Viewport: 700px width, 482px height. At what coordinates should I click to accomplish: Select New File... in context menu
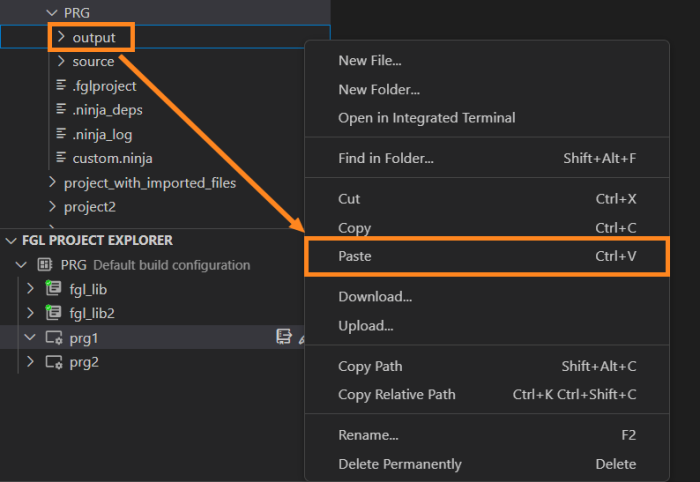pos(370,61)
